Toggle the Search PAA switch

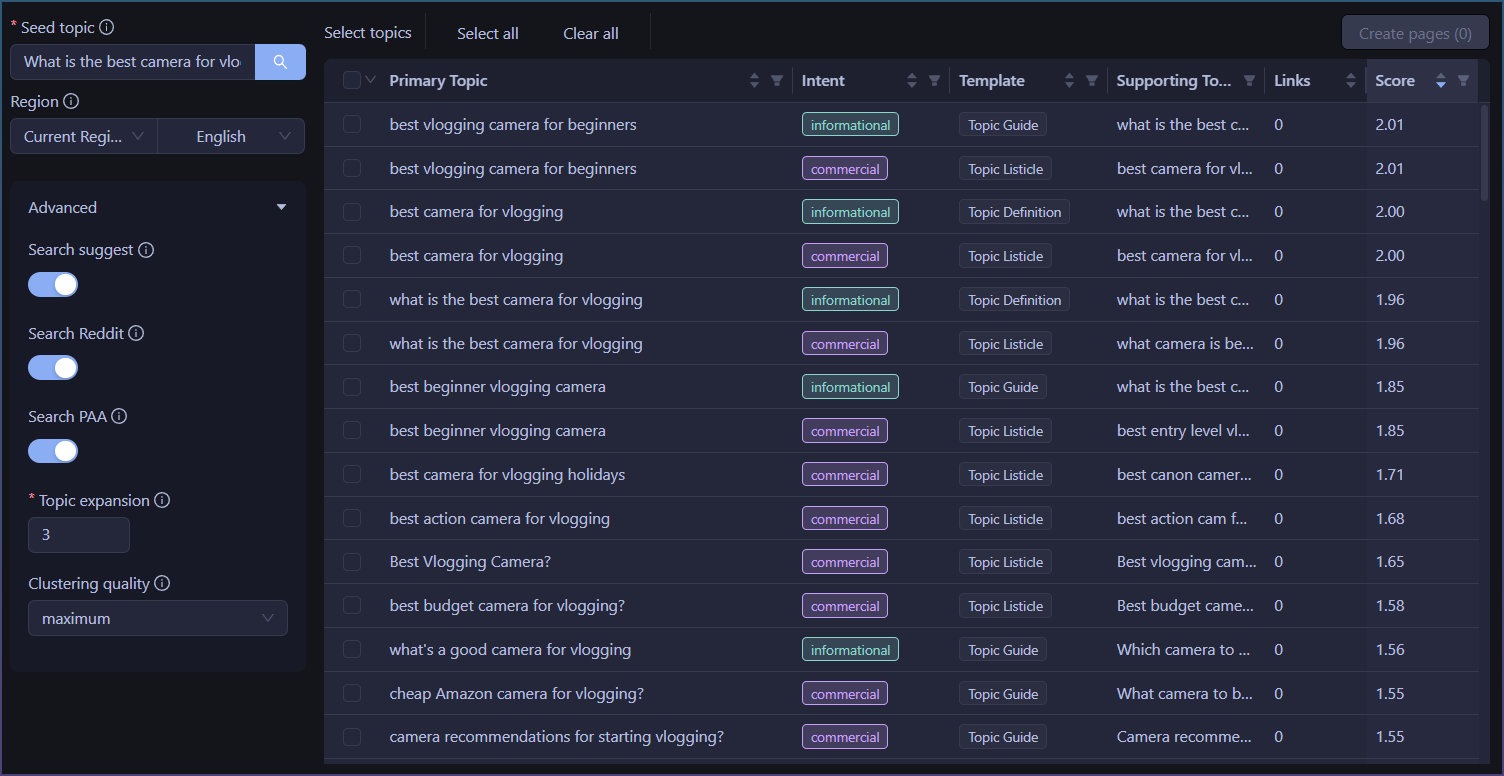click(53, 451)
